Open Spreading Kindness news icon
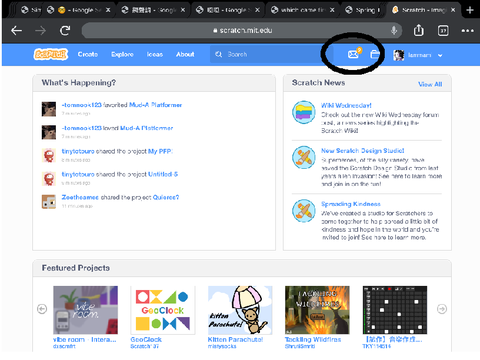This screenshot has width=480, height=360. click(304, 211)
